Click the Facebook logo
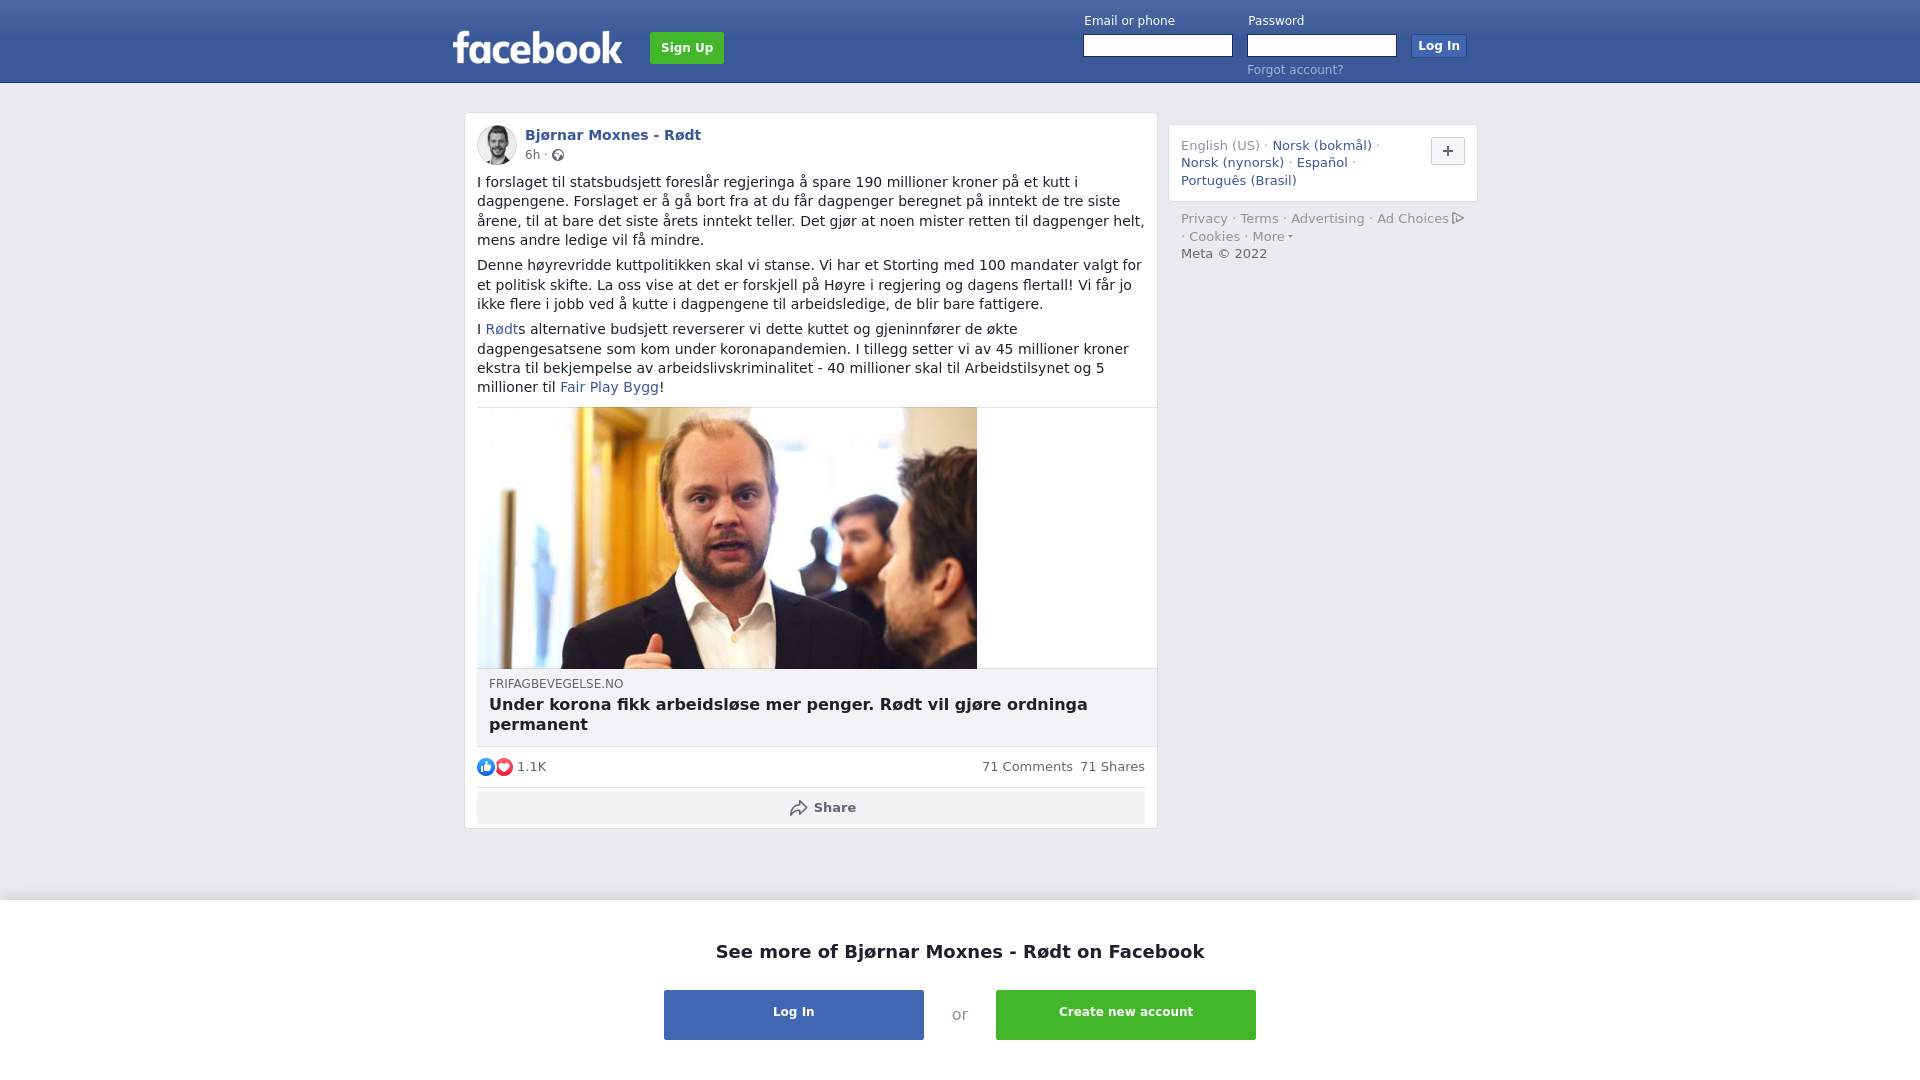 tap(537, 48)
